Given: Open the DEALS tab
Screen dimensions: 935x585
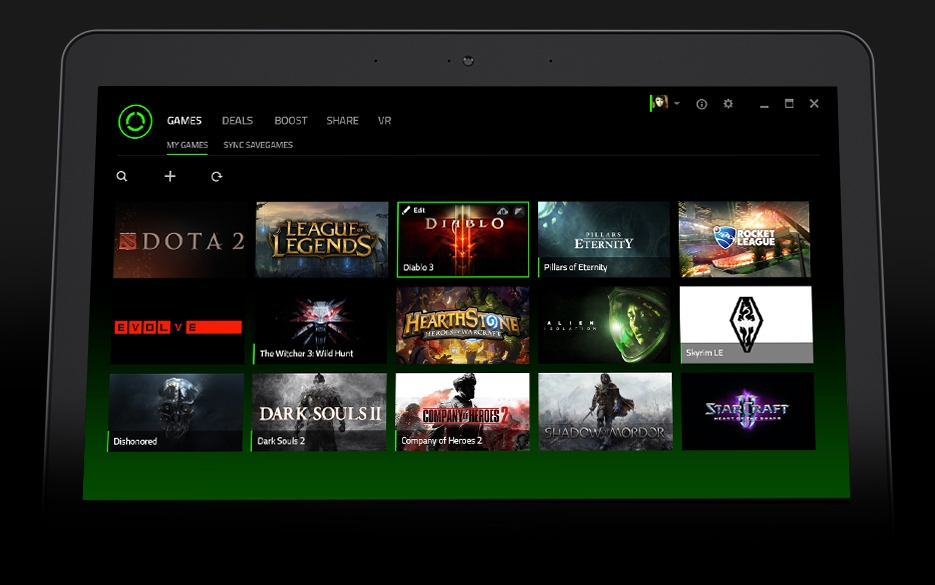Looking at the screenshot, I should point(237,120).
